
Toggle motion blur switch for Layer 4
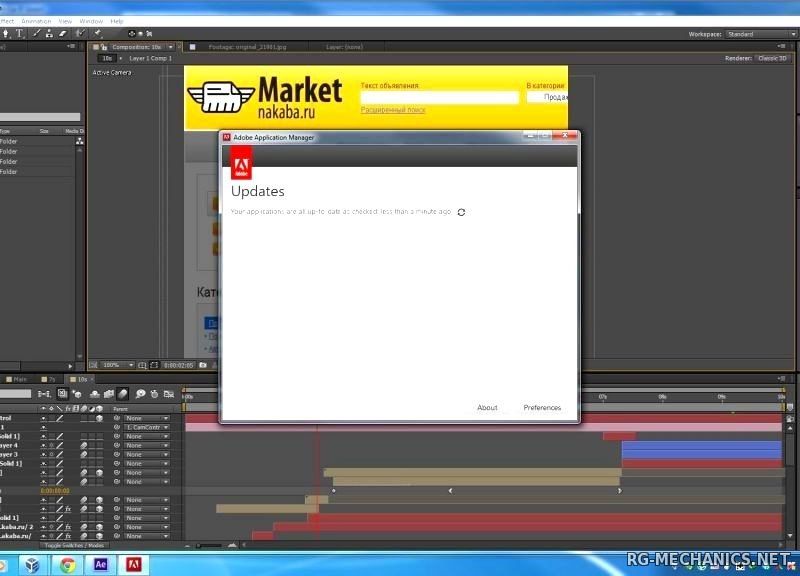click(x=84, y=445)
